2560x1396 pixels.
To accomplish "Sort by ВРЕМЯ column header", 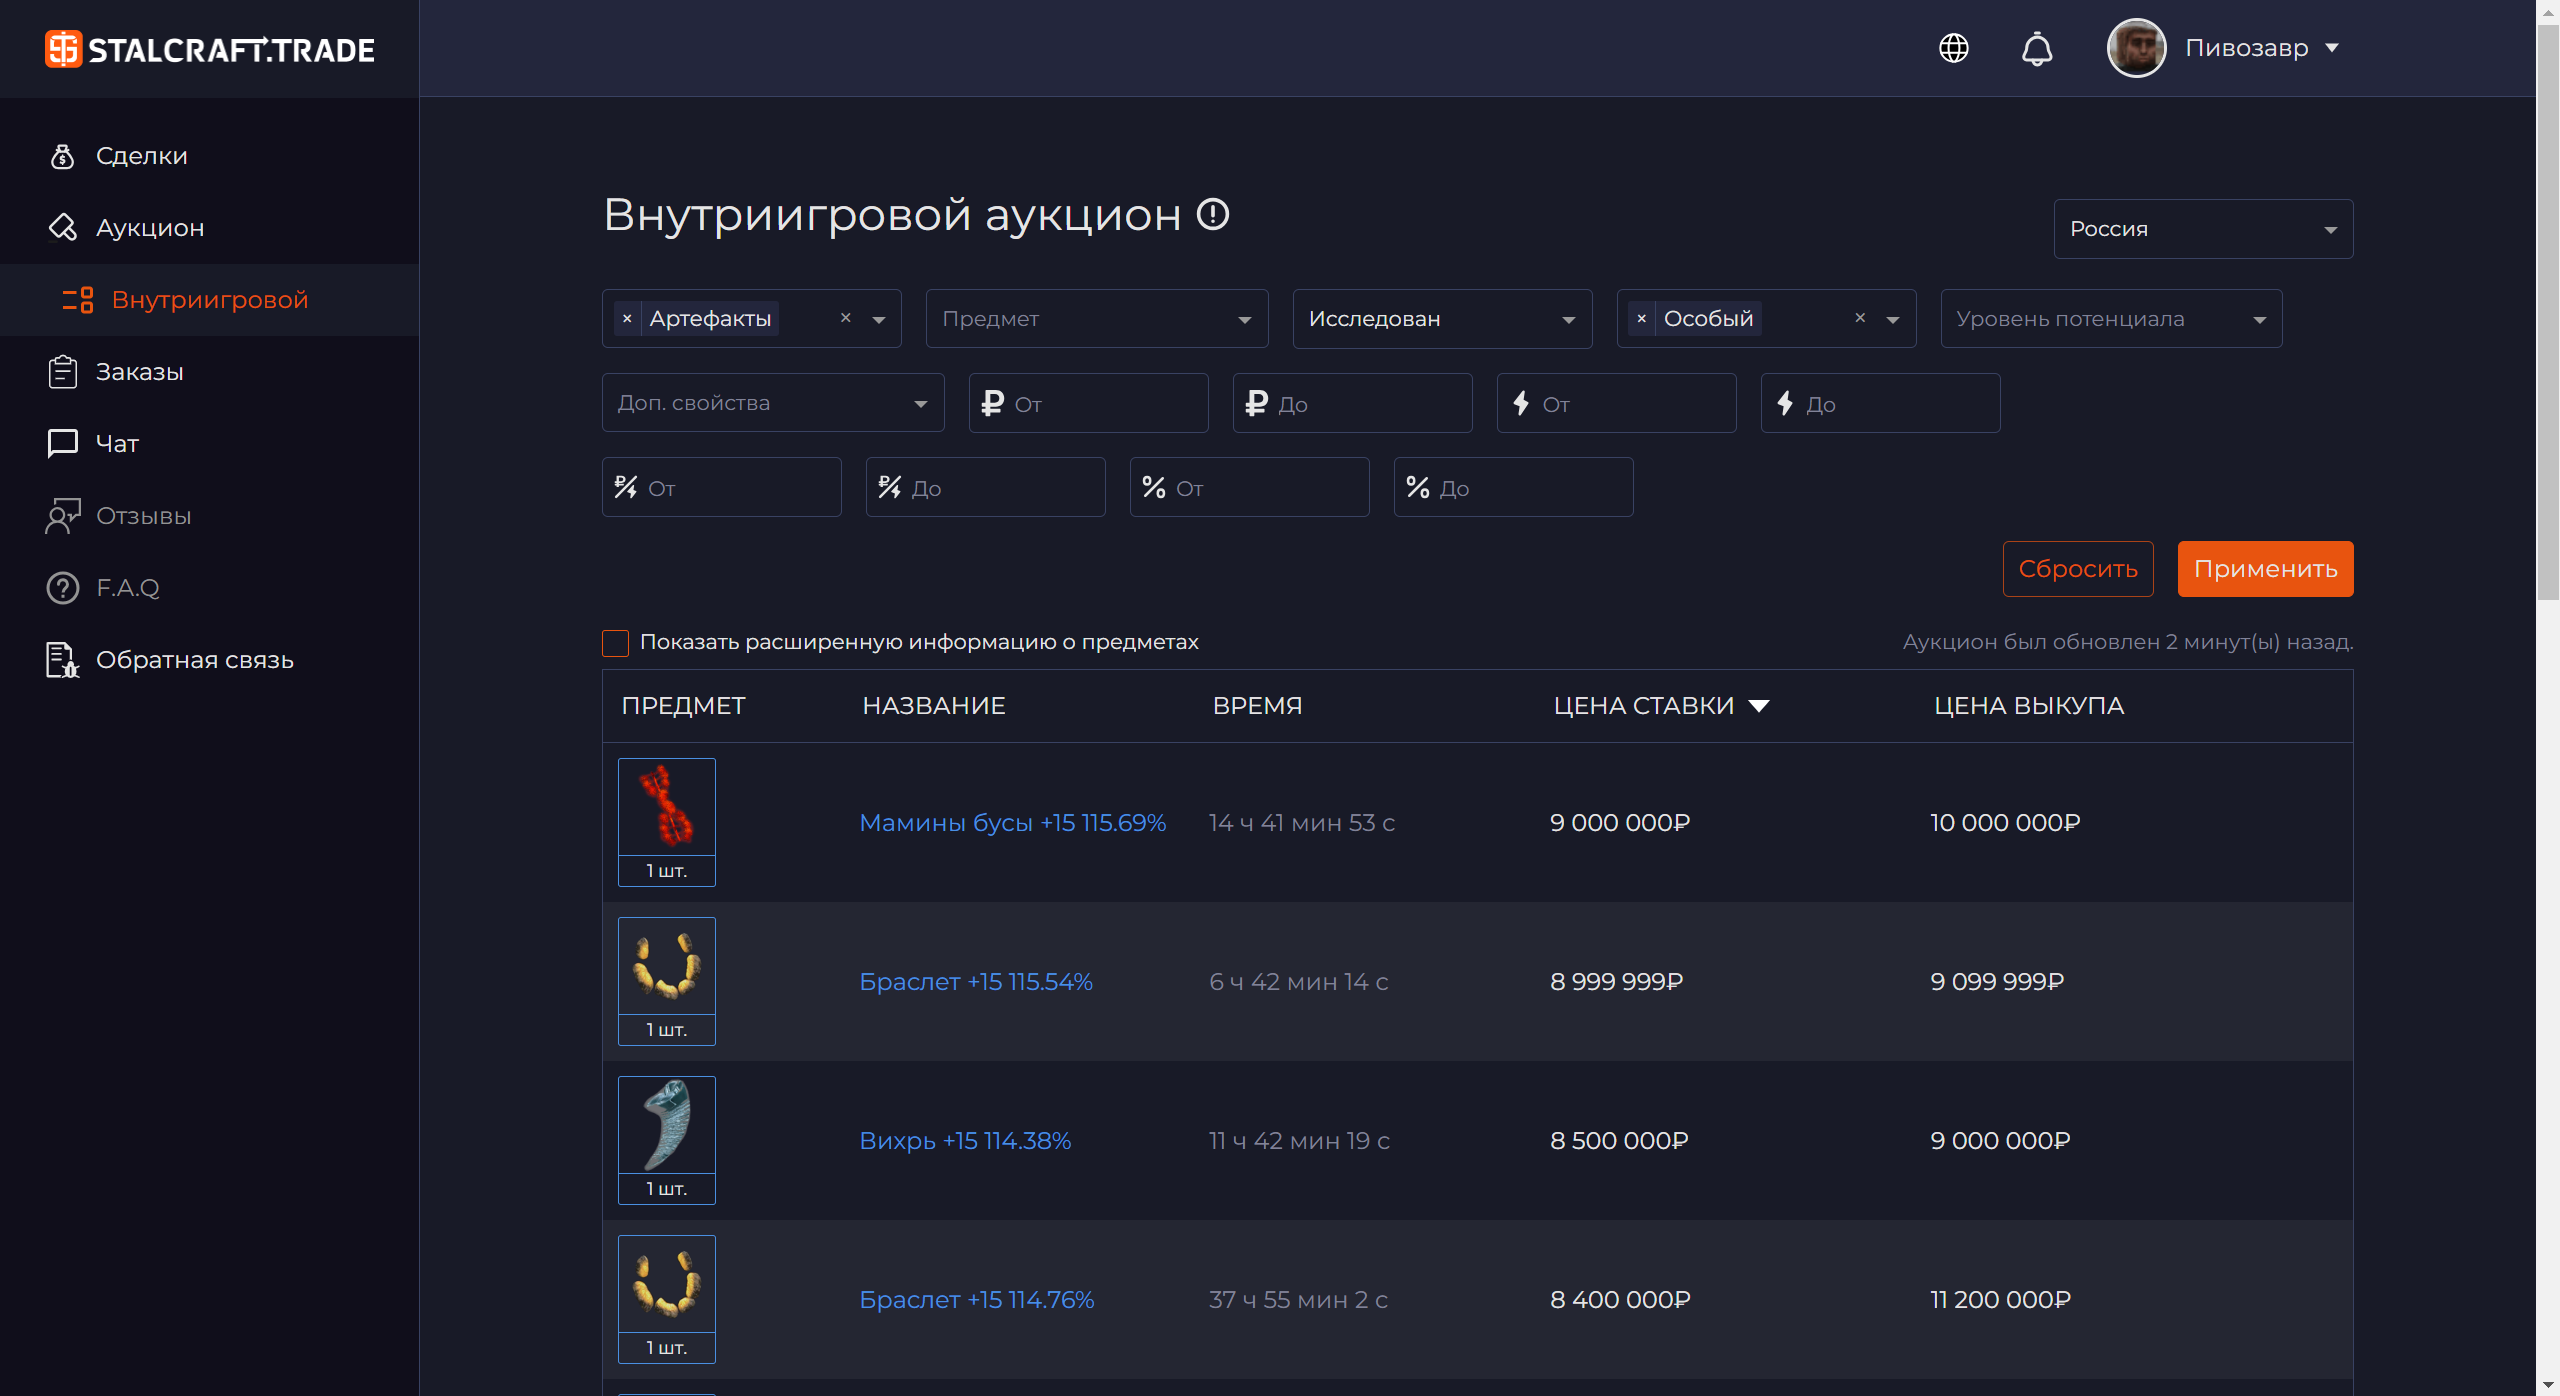I will [1257, 706].
